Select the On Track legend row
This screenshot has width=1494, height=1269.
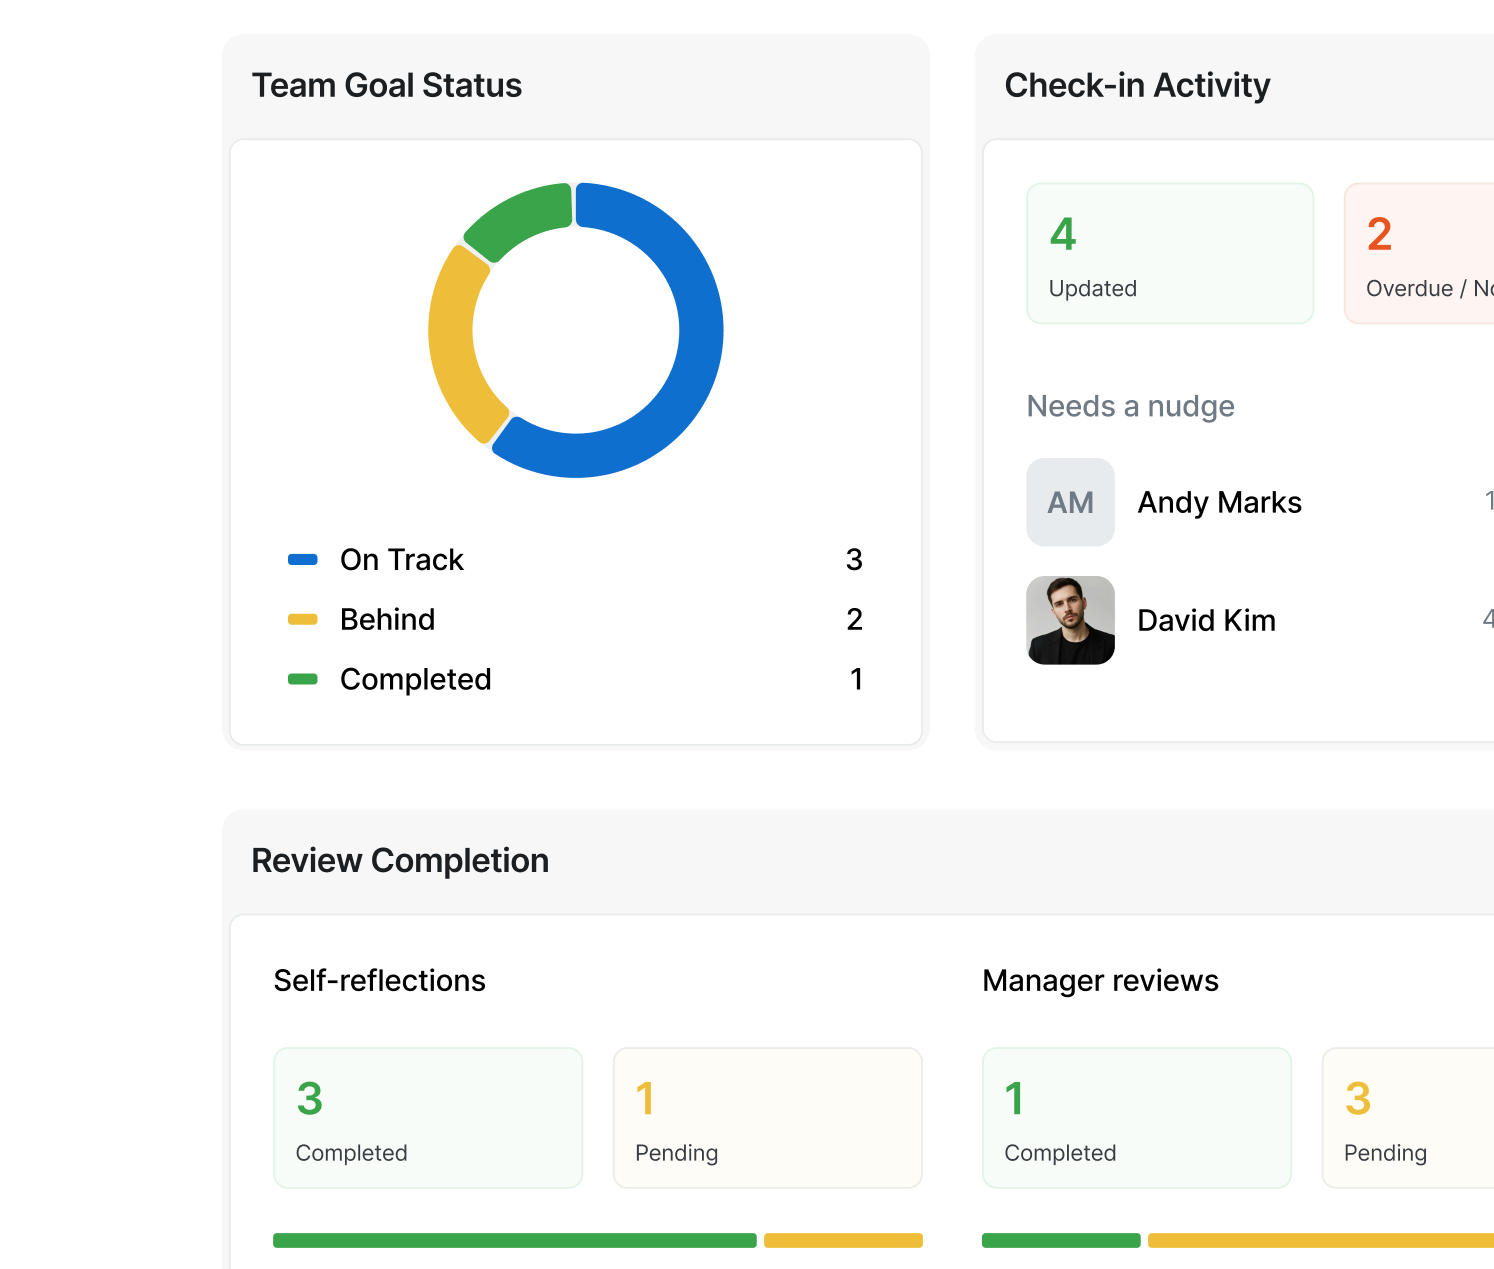(x=575, y=559)
